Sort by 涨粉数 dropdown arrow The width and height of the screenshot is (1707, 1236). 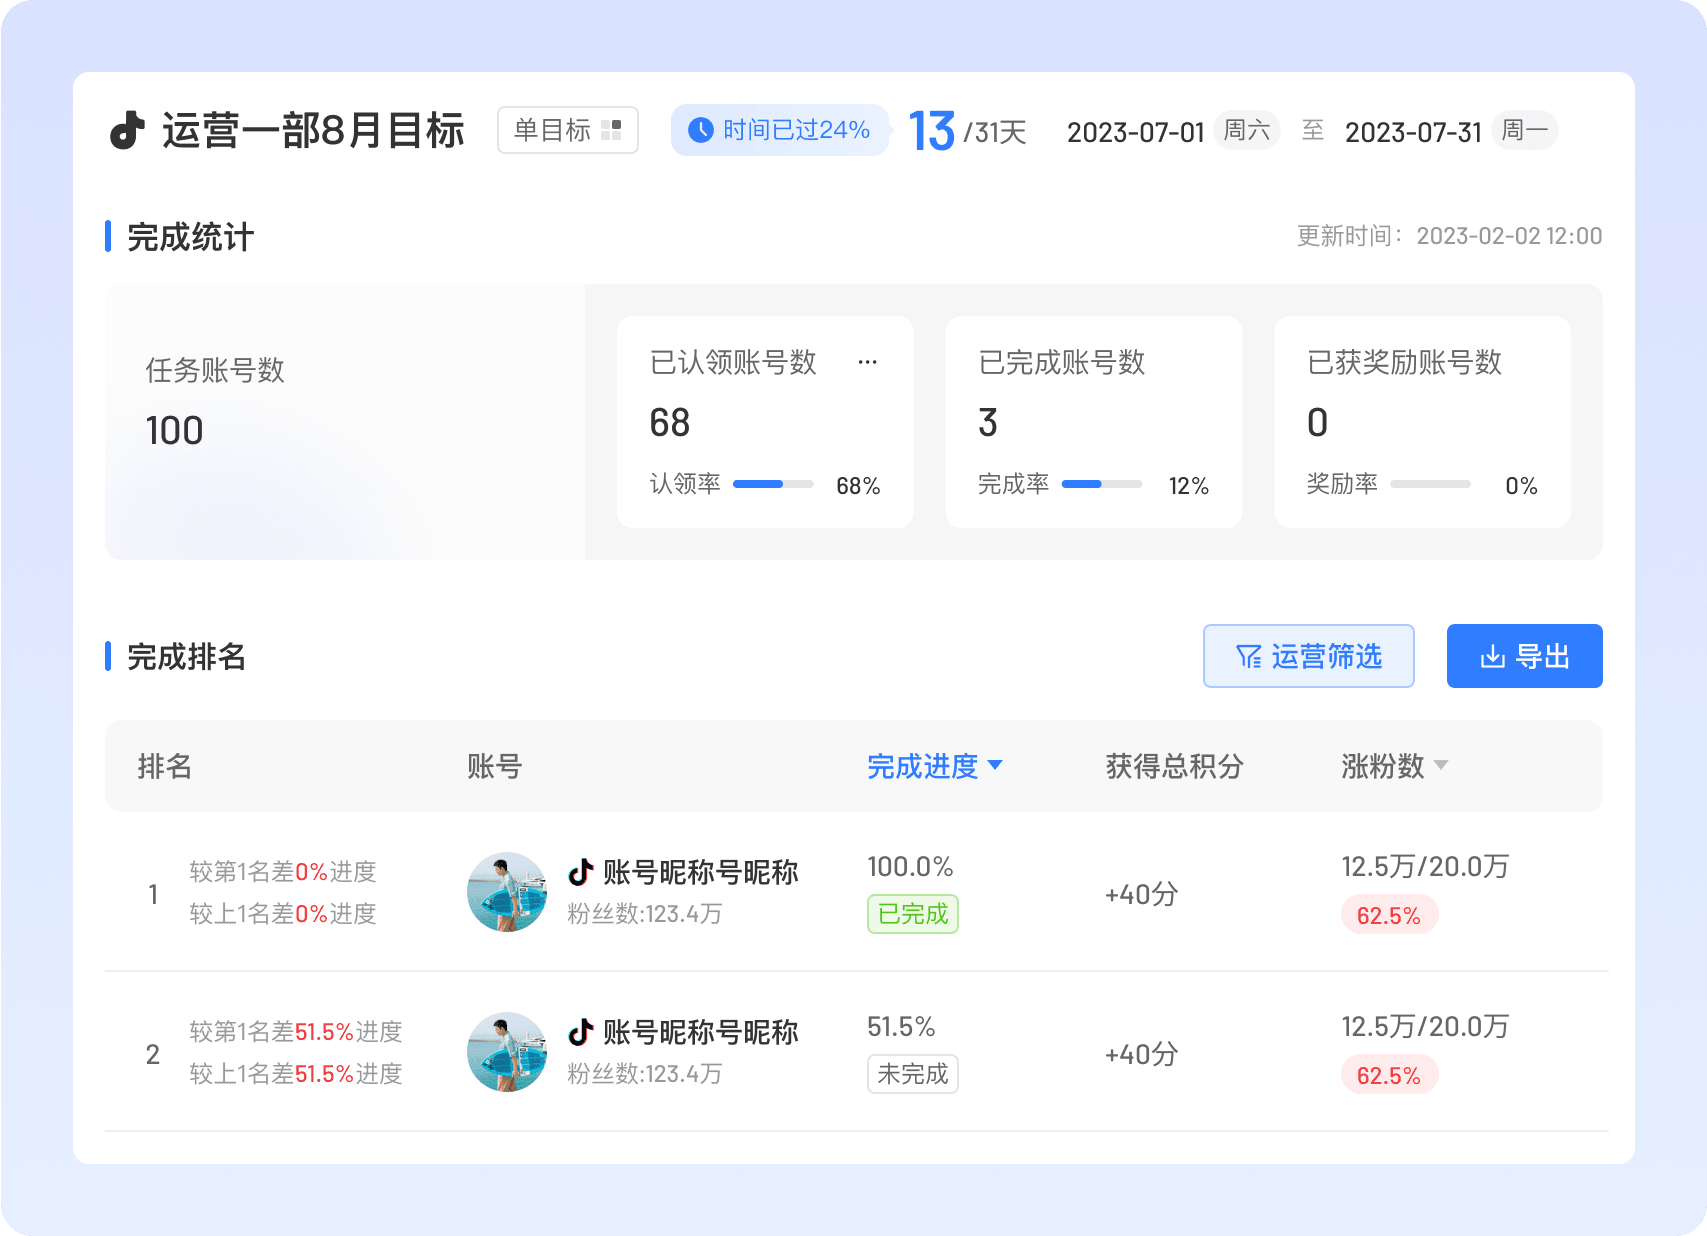pos(1441,765)
